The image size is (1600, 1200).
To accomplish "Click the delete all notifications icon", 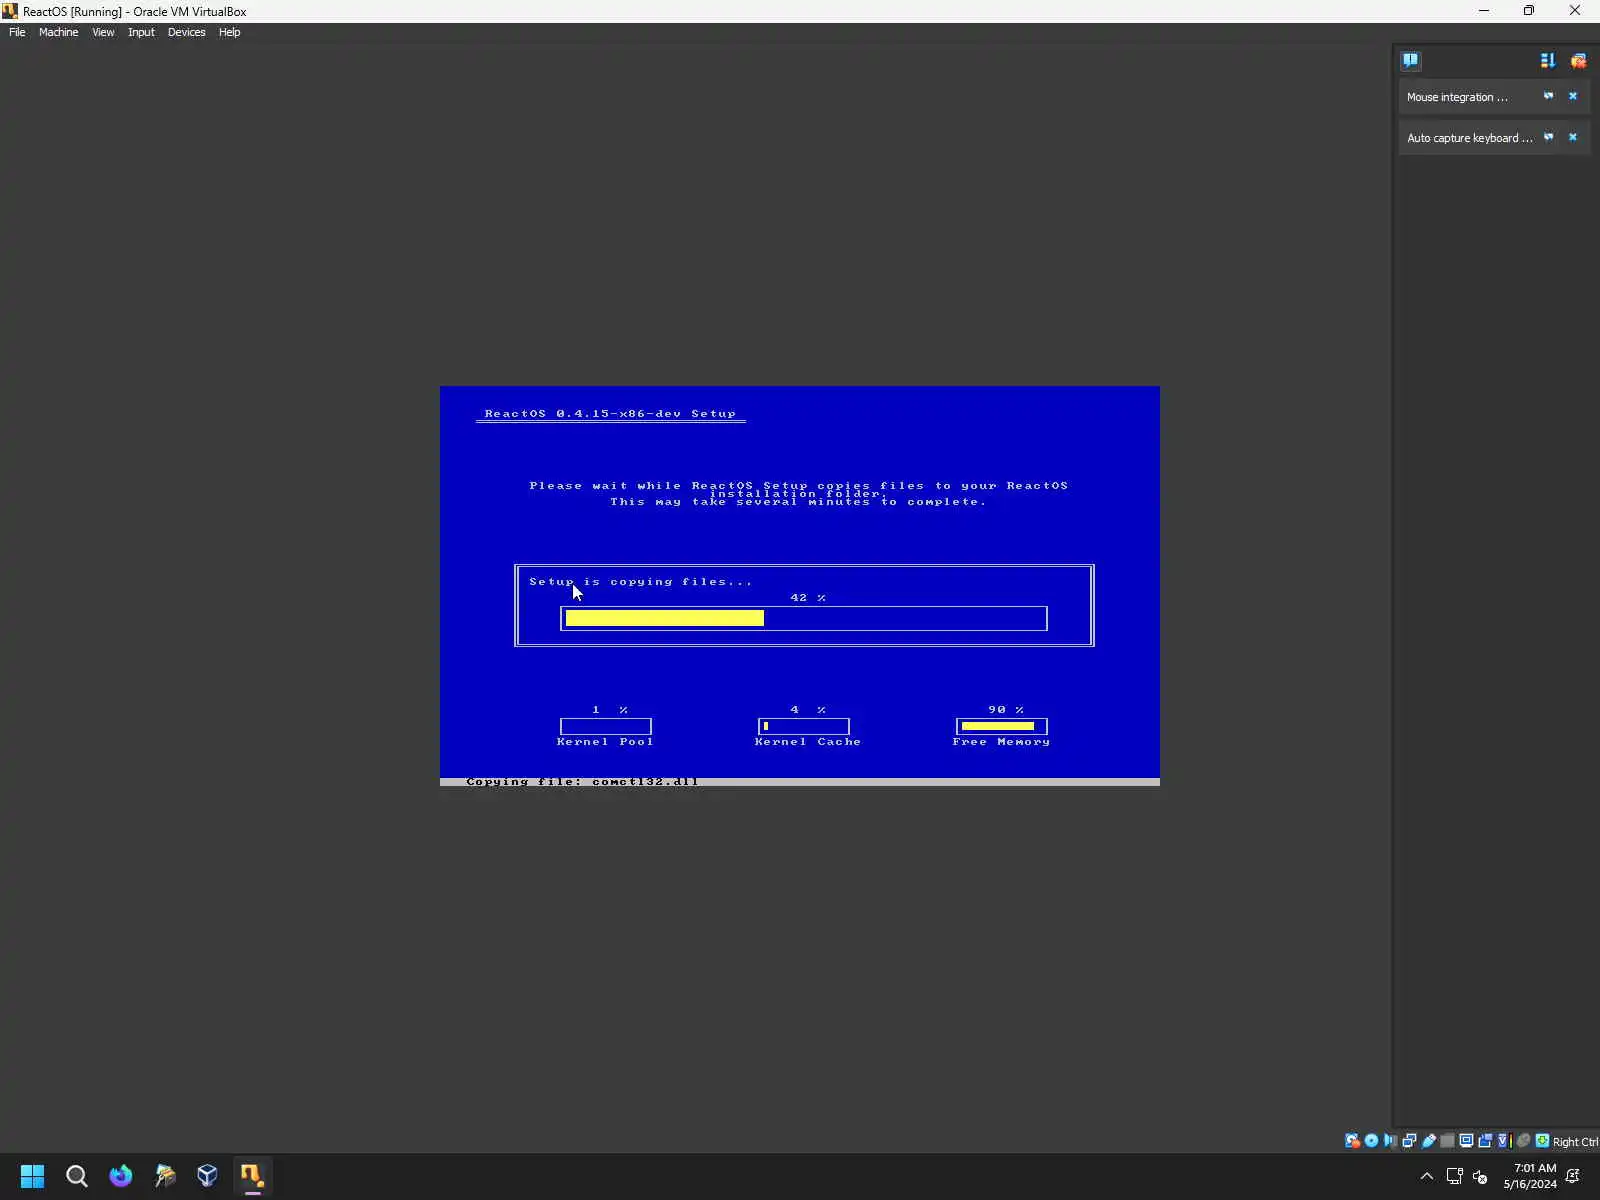I will click(x=1578, y=61).
